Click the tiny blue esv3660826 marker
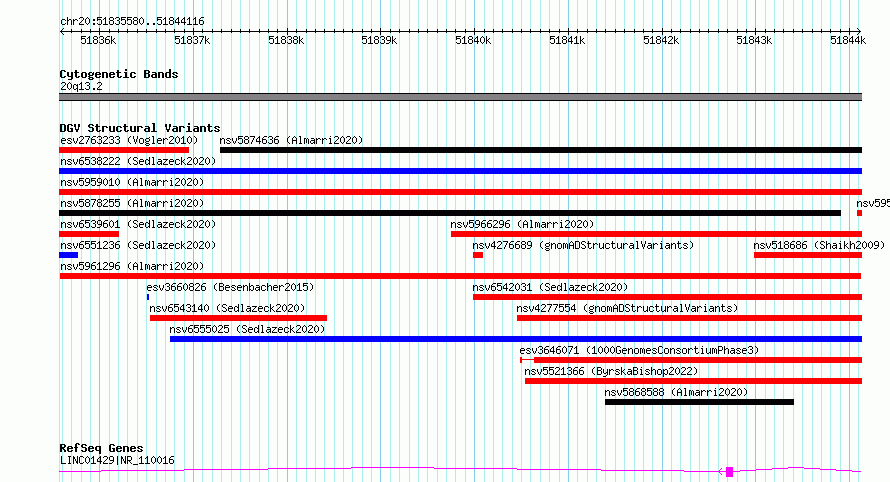This screenshot has height=482, width=890. click(x=148, y=297)
